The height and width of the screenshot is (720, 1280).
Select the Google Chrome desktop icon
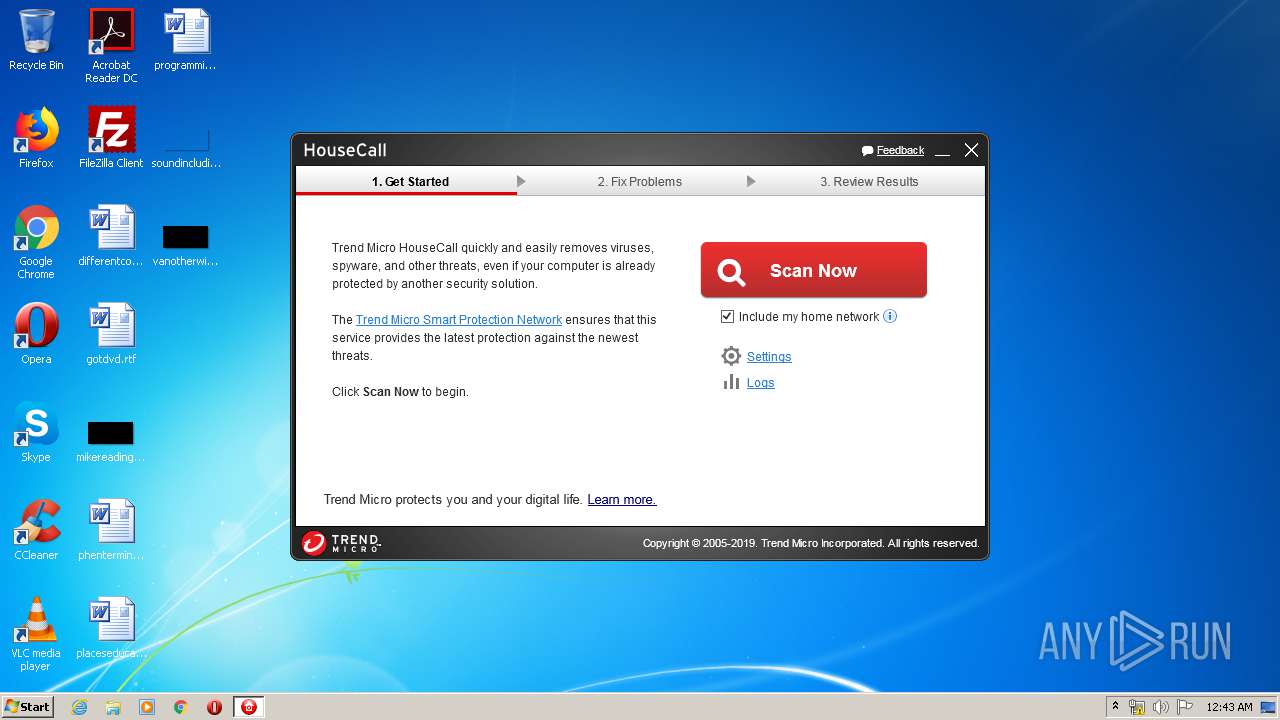coord(36,242)
